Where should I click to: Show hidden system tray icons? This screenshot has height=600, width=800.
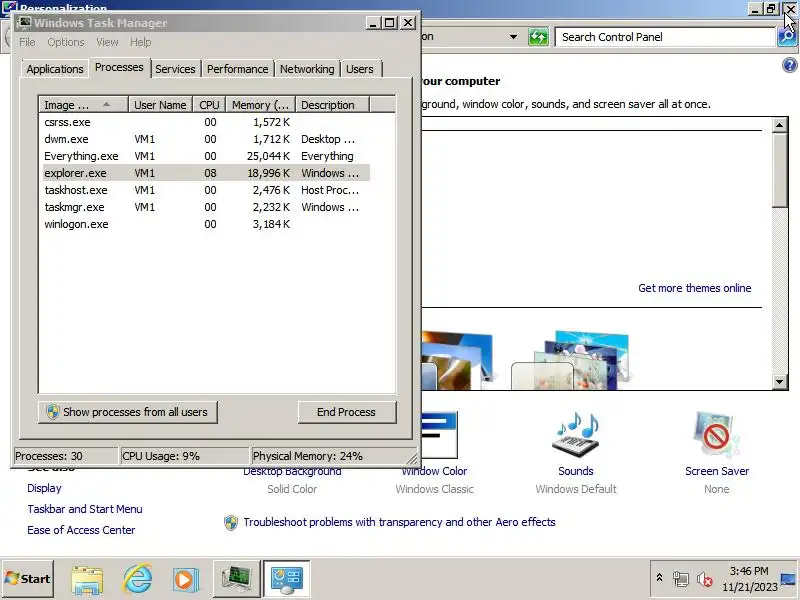click(659, 578)
